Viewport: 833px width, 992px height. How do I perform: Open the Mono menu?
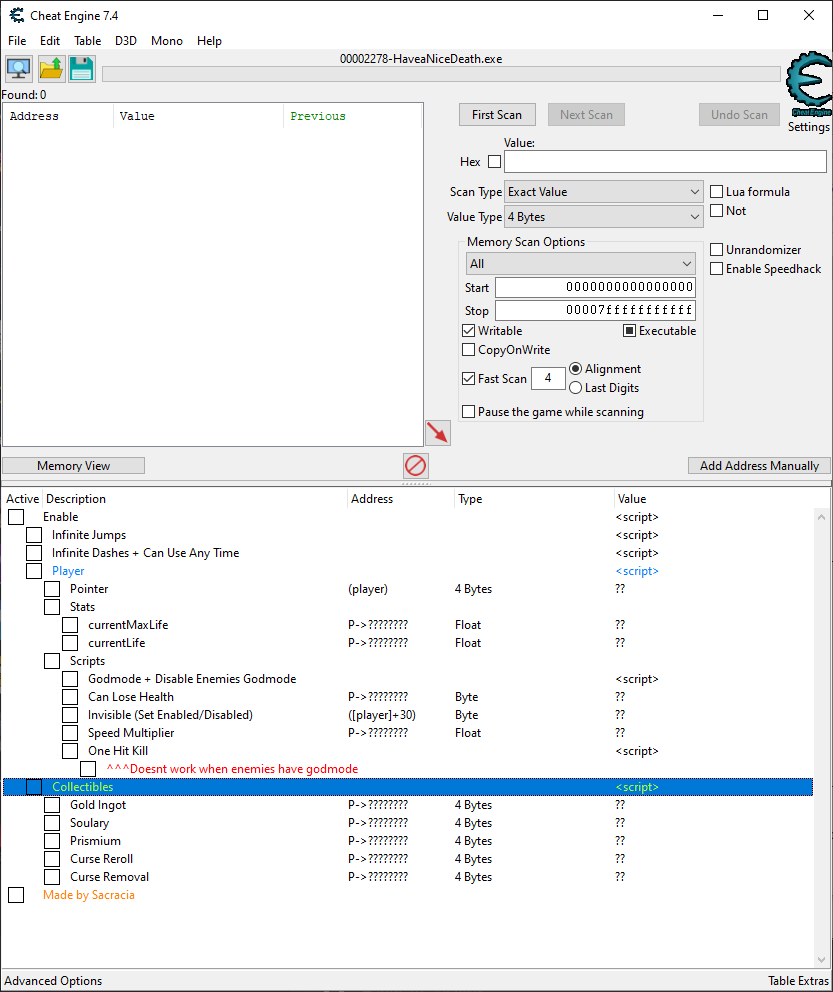tap(166, 41)
